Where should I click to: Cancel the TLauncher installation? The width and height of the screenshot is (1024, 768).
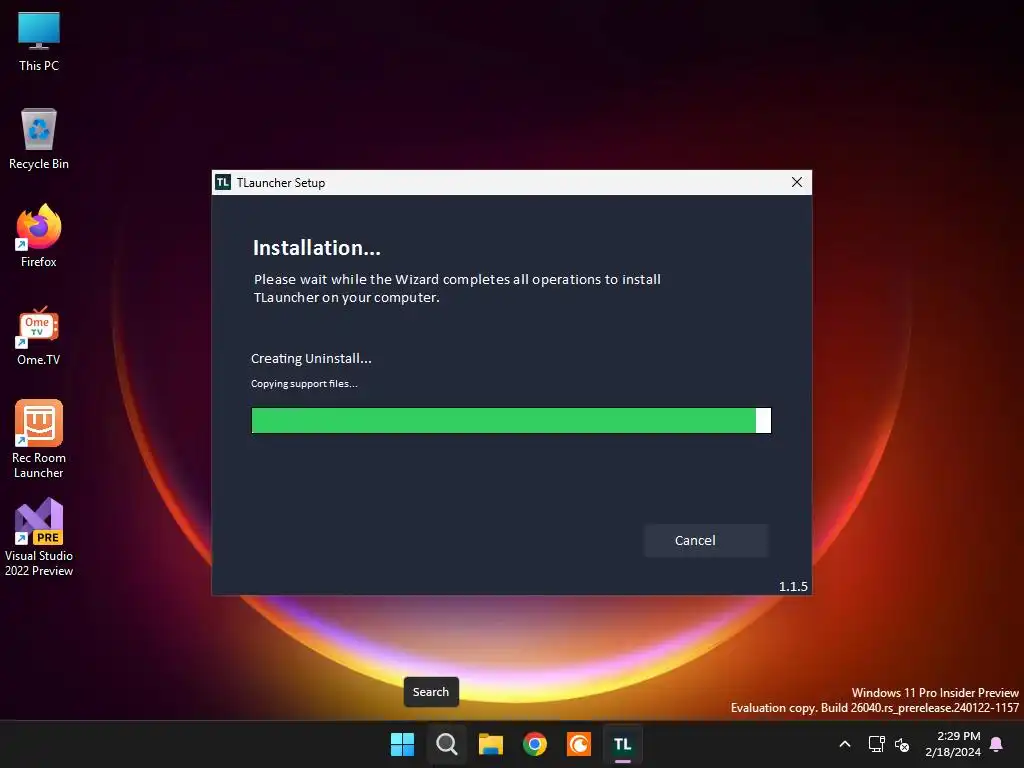pyautogui.click(x=706, y=540)
